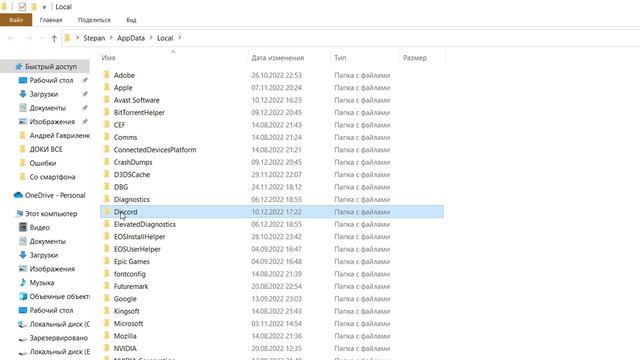The height and width of the screenshot is (360, 640).
Task: Select the fontconfig folder name
Action: click(129, 274)
